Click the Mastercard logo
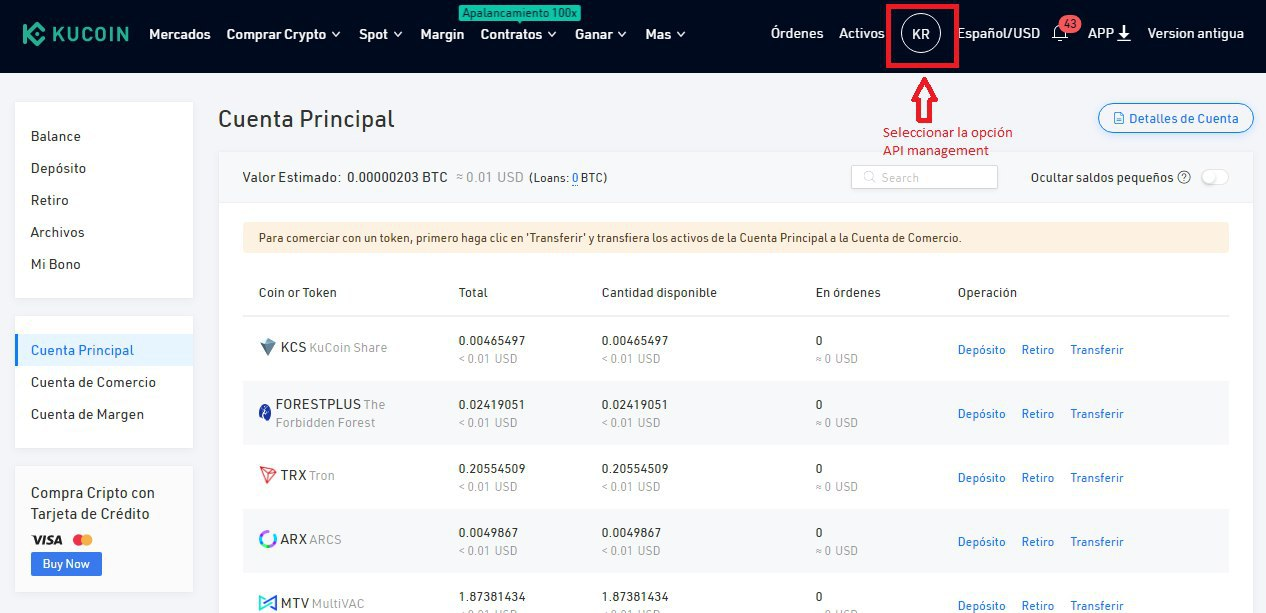 point(82,540)
